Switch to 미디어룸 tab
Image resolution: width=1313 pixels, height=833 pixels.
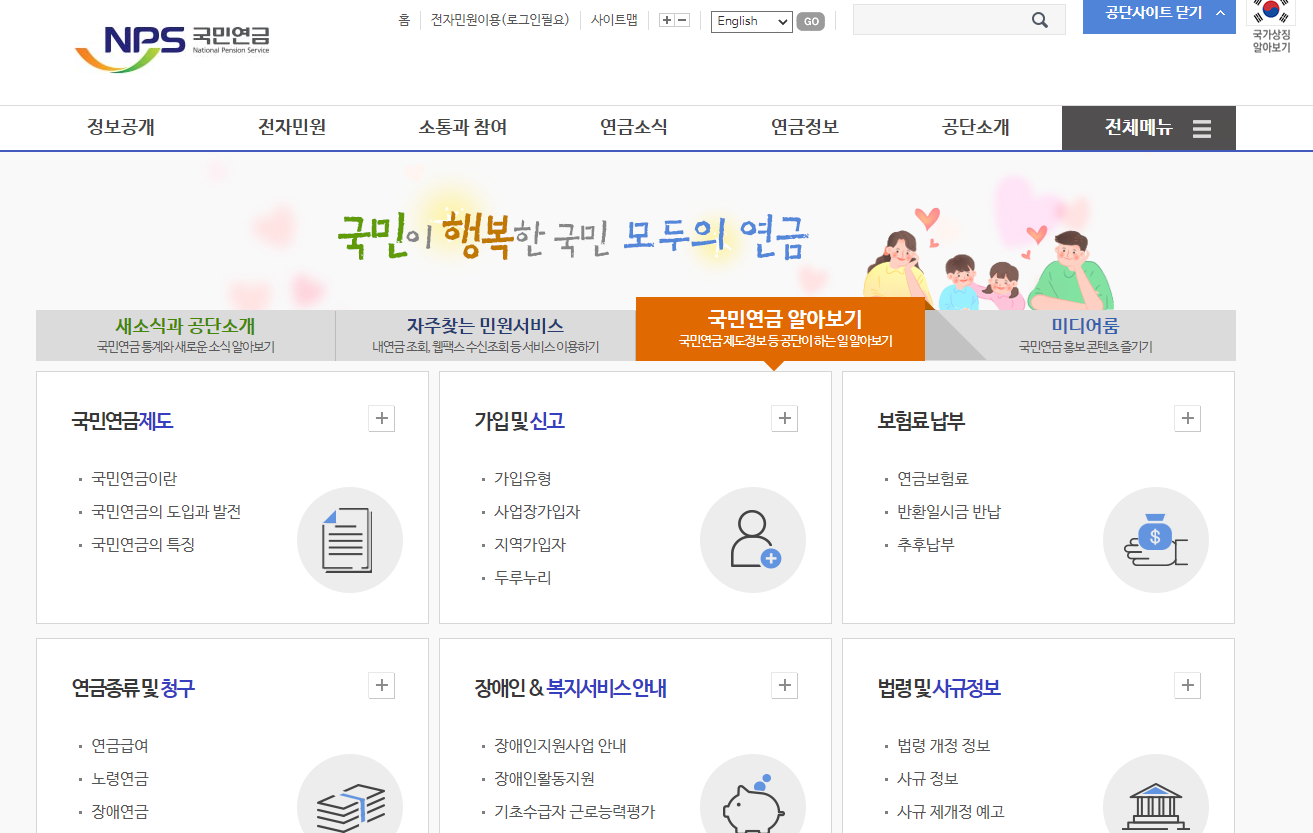tap(1085, 335)
